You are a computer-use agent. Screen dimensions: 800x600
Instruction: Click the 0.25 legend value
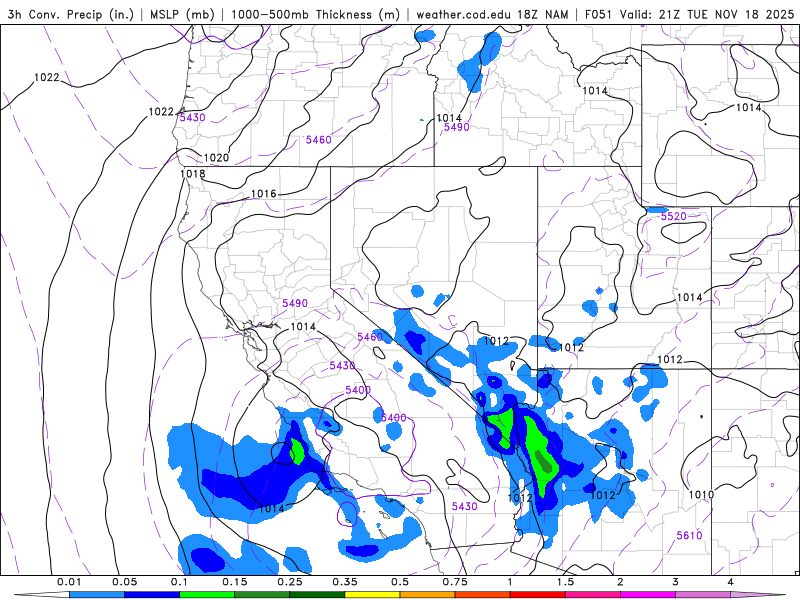click(290, 582)
